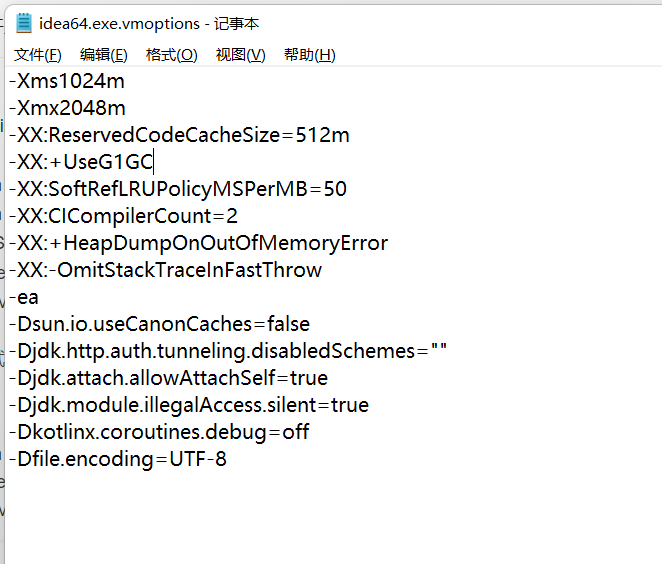Place cursor on the -ea line
662x564 pixels.
point(23,297)
